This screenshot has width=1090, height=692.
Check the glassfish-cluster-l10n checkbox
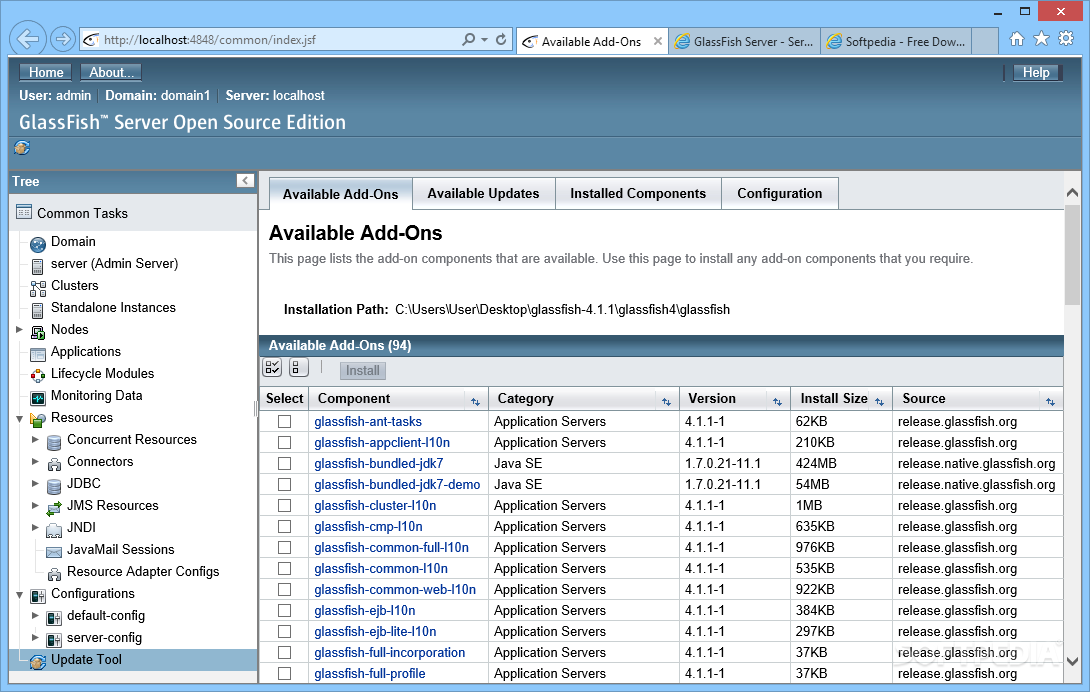tap(284, 506)
